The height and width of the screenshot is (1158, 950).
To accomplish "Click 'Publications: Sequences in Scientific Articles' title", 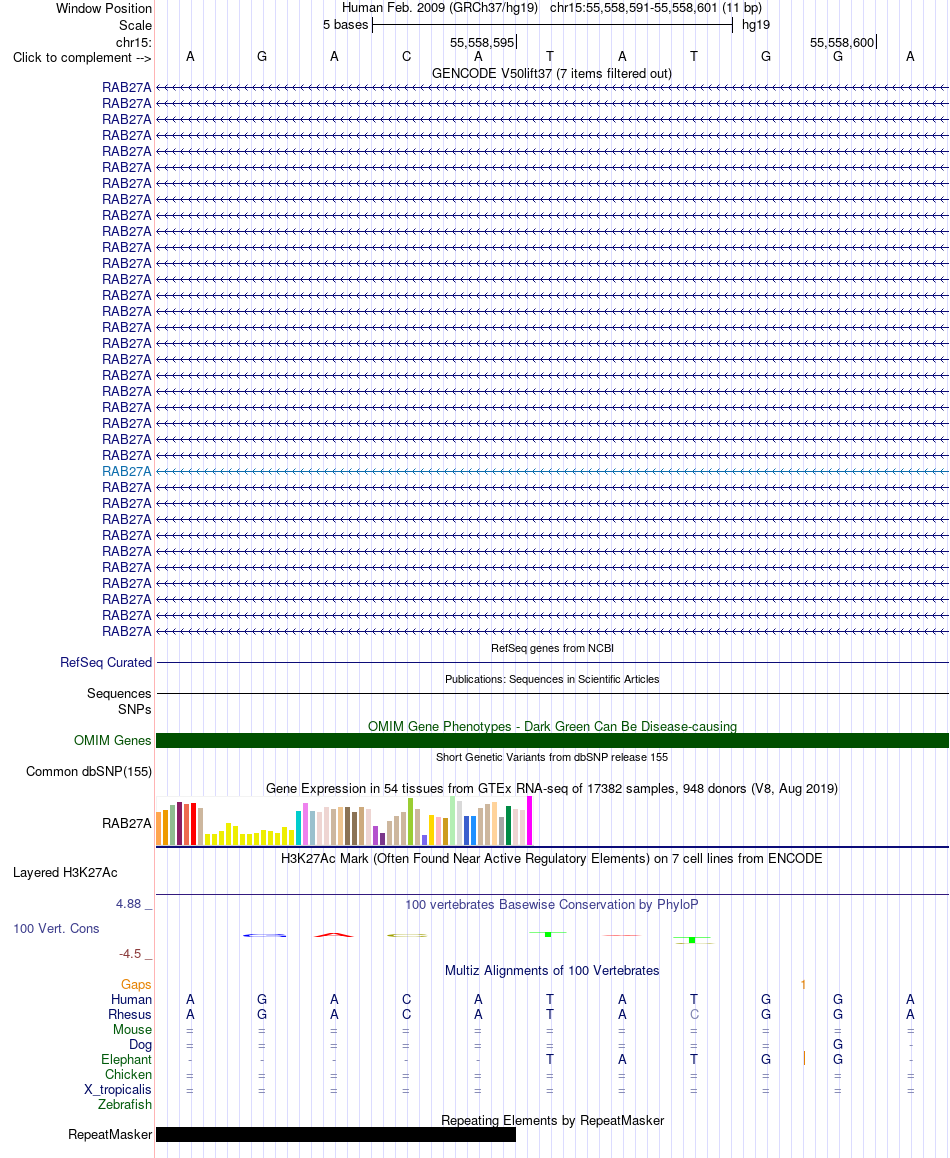I will coord(552,679).
